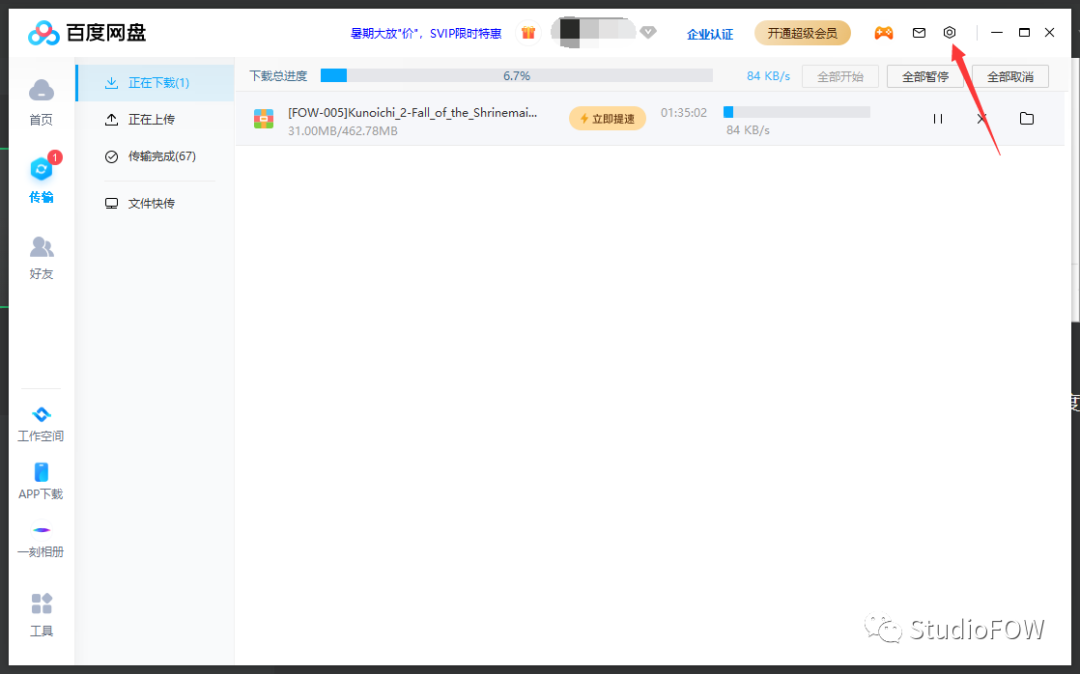
Task: Open 工作空间 workspace
Action: tap(41, 424)
